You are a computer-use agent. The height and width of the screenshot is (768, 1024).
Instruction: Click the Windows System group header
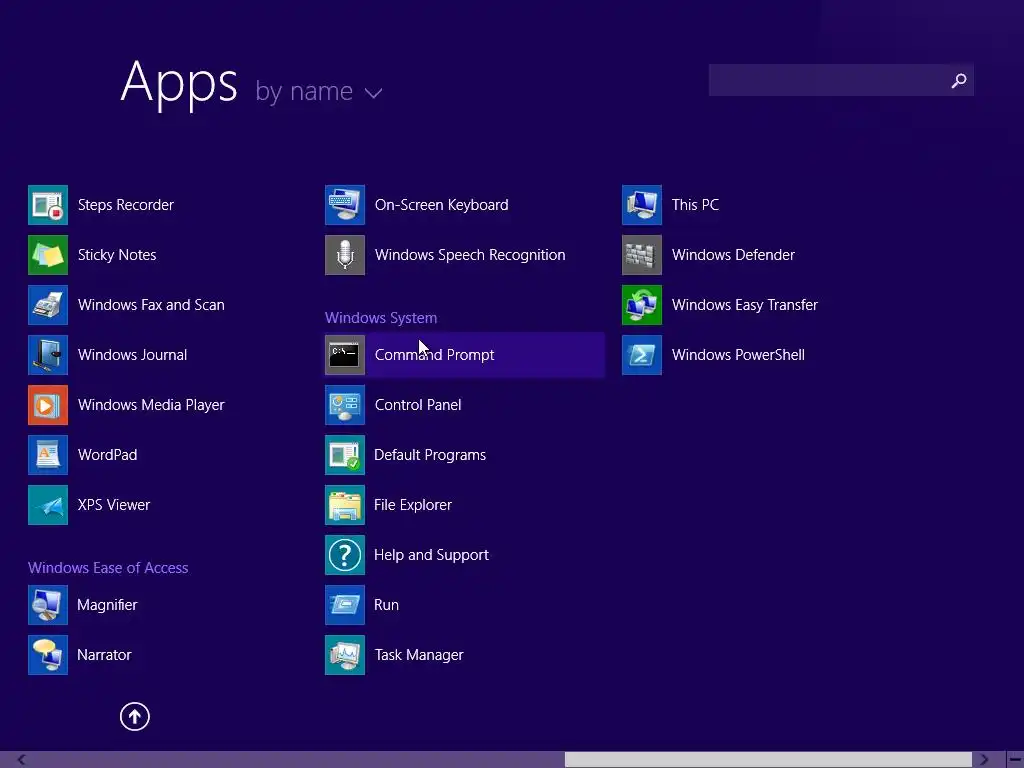[x=381, y=317]
